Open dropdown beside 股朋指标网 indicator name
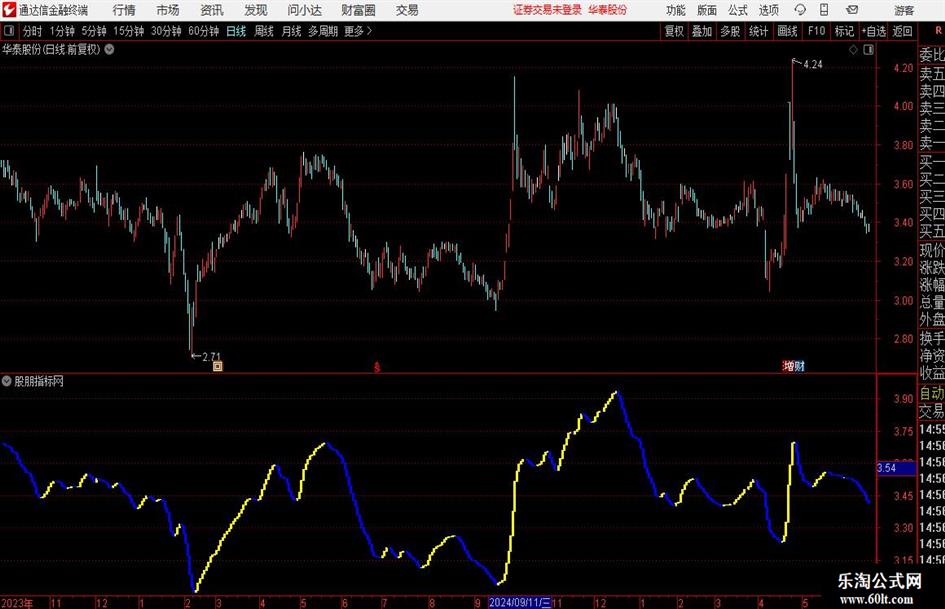The height and width of the screenshot is (609, 945). tap(7, 381)
